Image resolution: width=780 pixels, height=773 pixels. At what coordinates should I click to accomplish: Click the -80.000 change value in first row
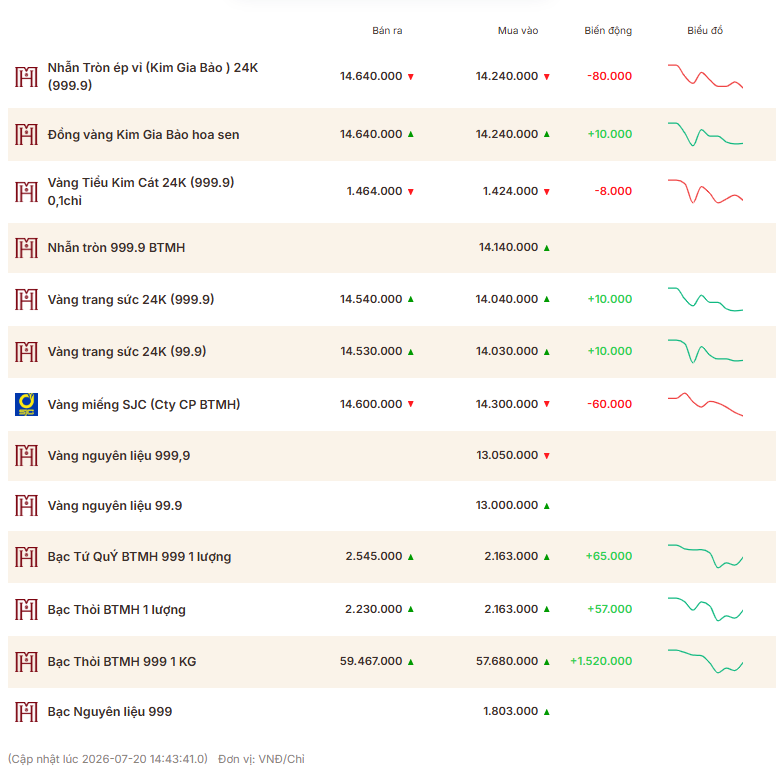(x=609, y=76)
